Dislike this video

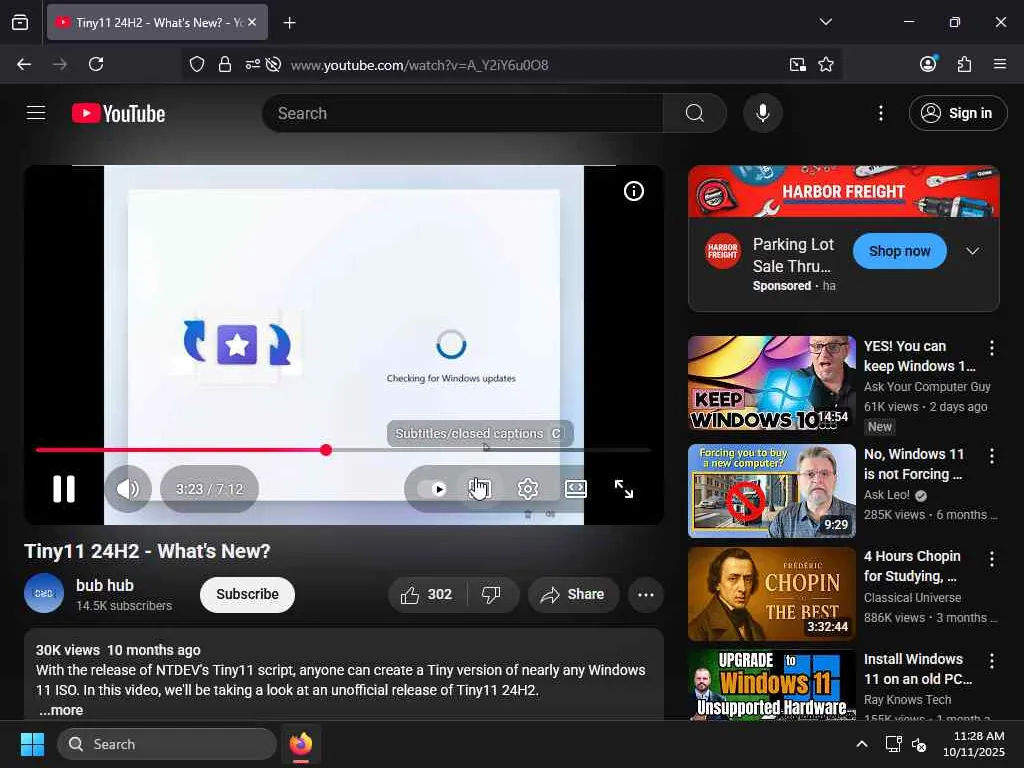tap(491, 594)
